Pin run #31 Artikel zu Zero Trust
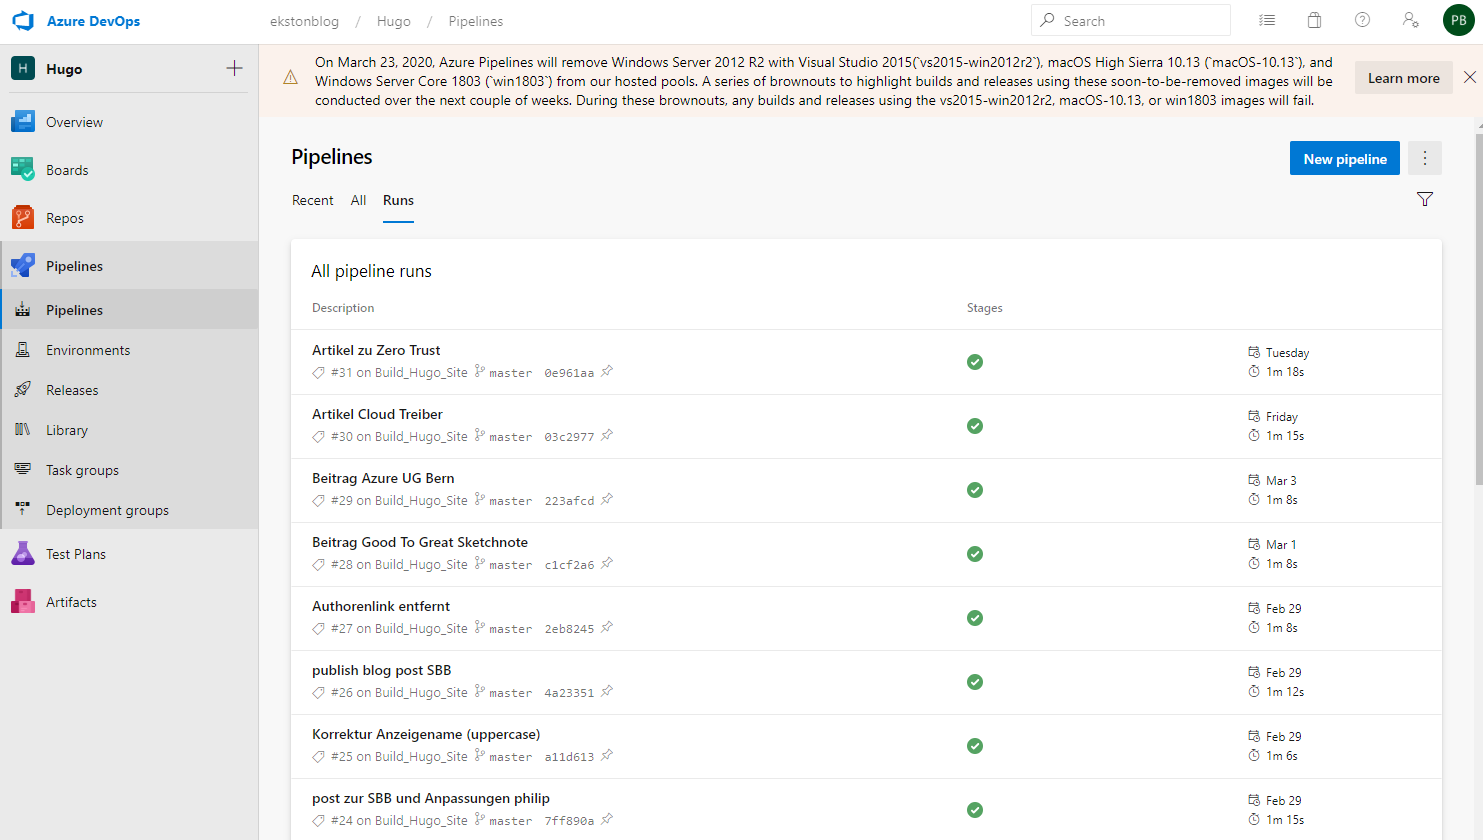This screenshot has width=1483, height=840. (607, 372)
